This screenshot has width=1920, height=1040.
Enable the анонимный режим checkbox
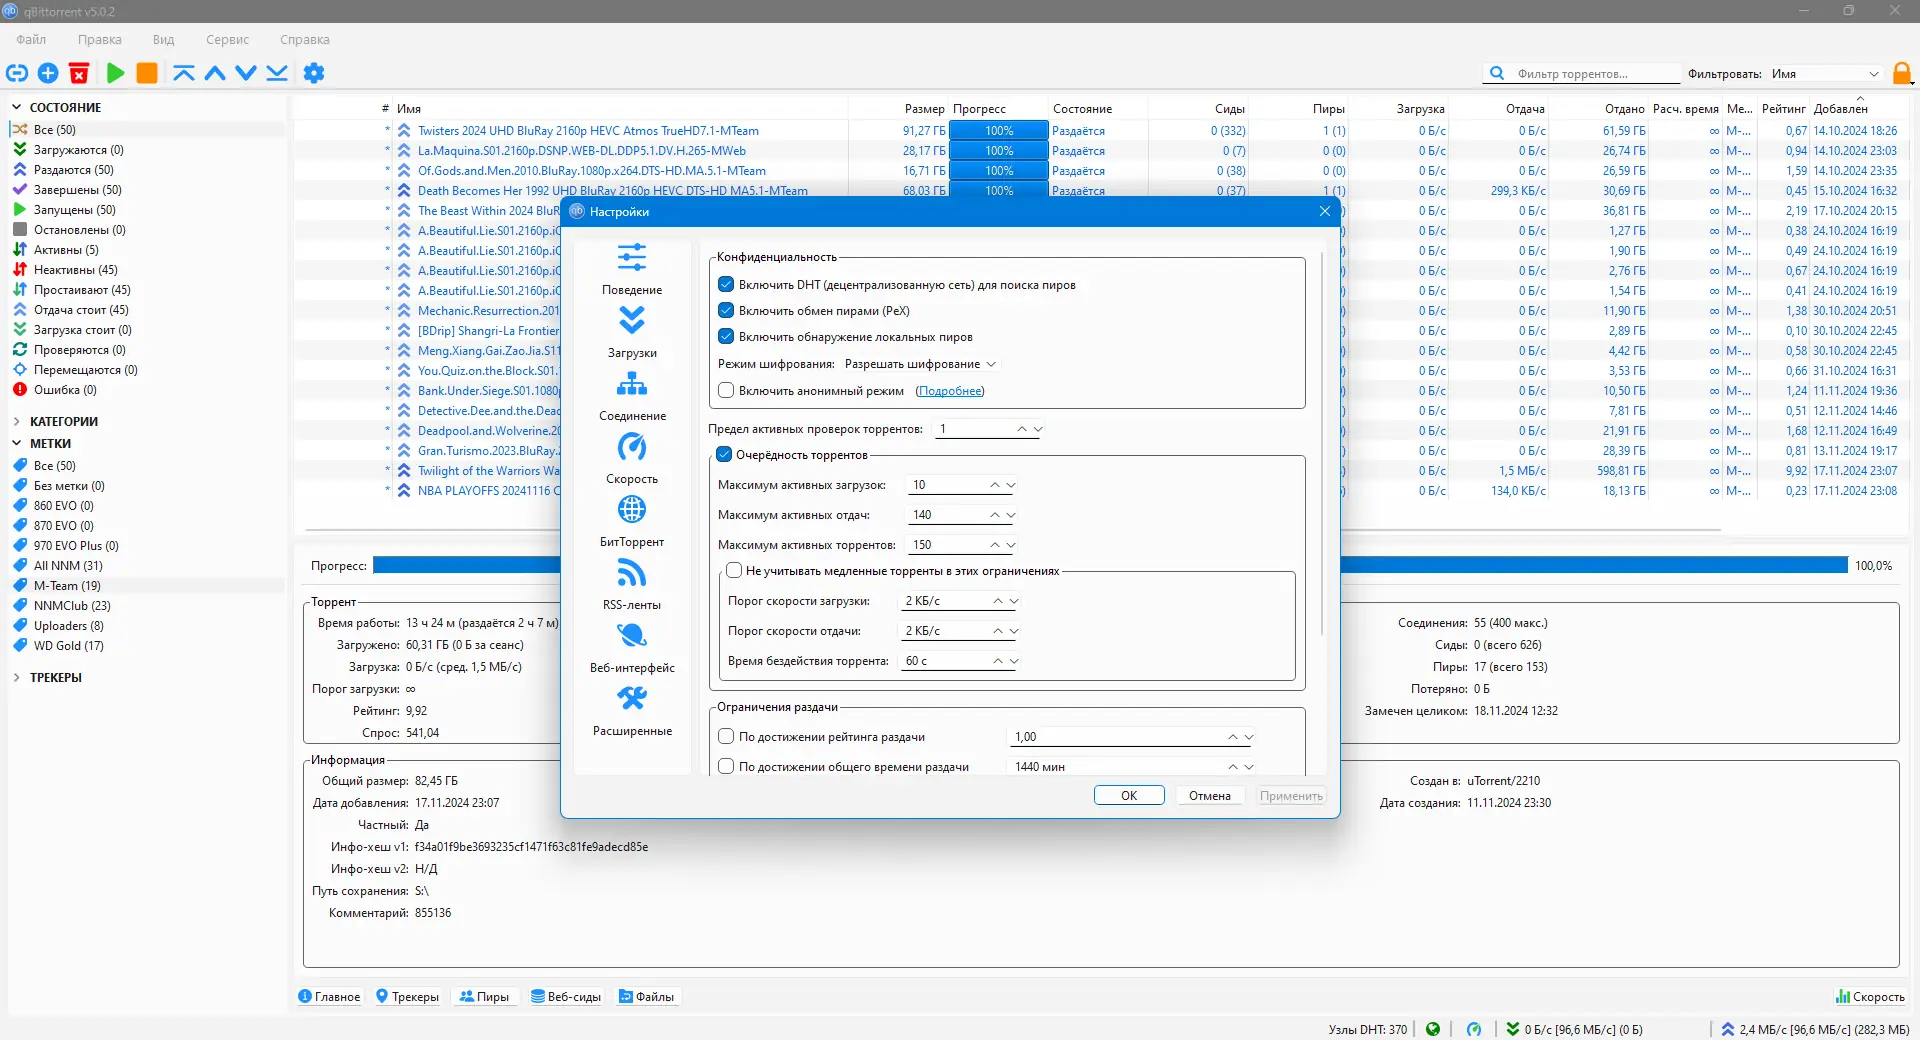click(726, 391)
